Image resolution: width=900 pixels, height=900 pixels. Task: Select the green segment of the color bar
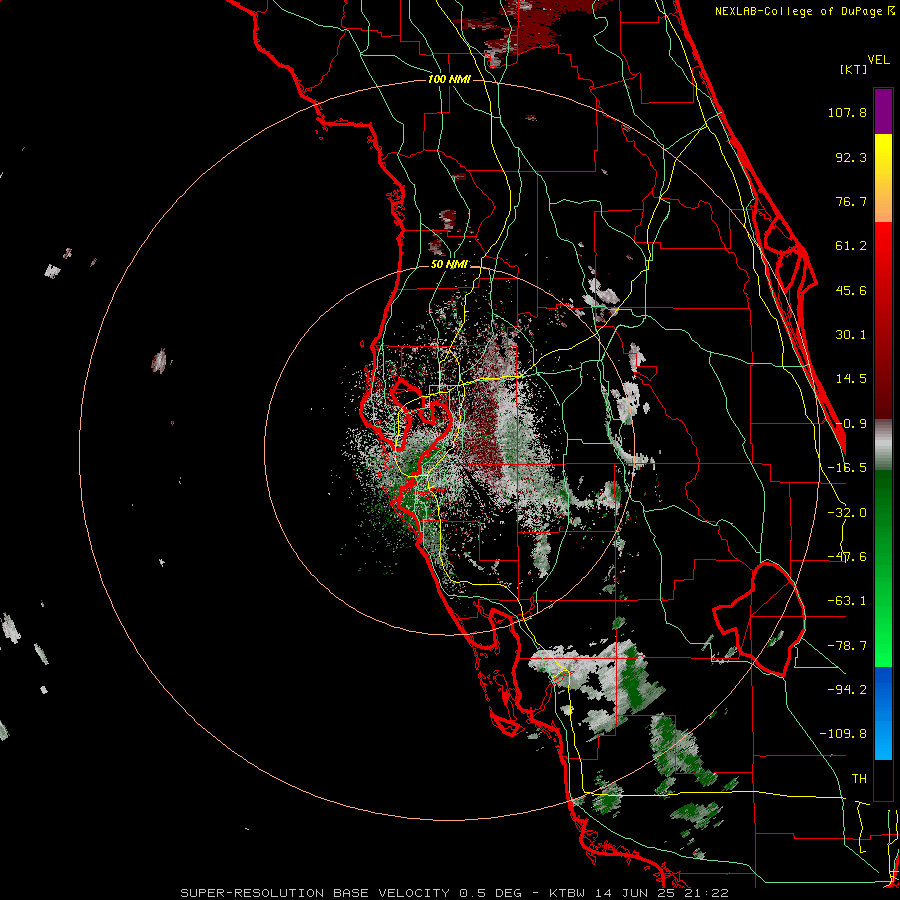point(883,568)
